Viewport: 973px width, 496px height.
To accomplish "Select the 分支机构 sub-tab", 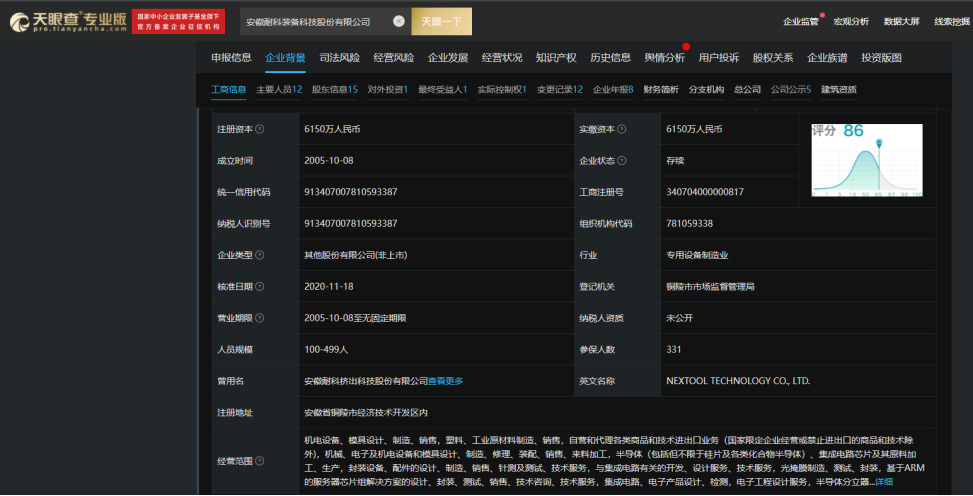I will (x=706, y=89).
